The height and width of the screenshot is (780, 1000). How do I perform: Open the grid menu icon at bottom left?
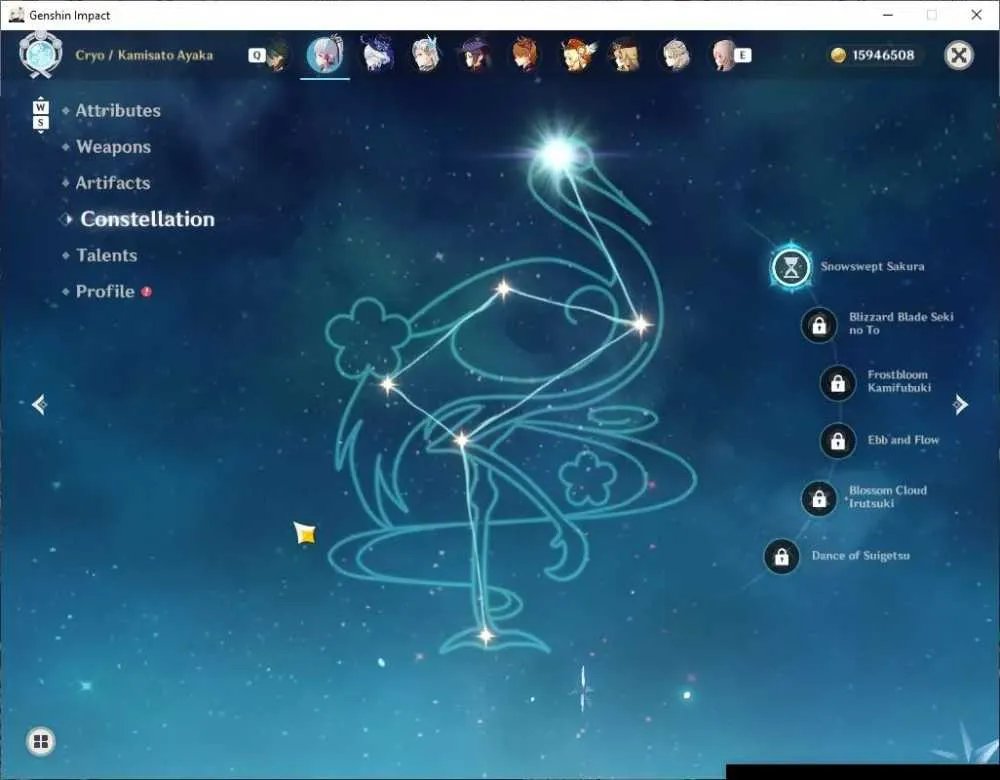click(41, 741)
